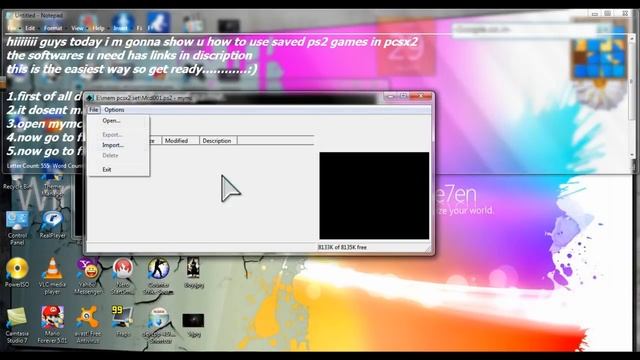Open the Options menu in mymc

[x=114, y=110]
